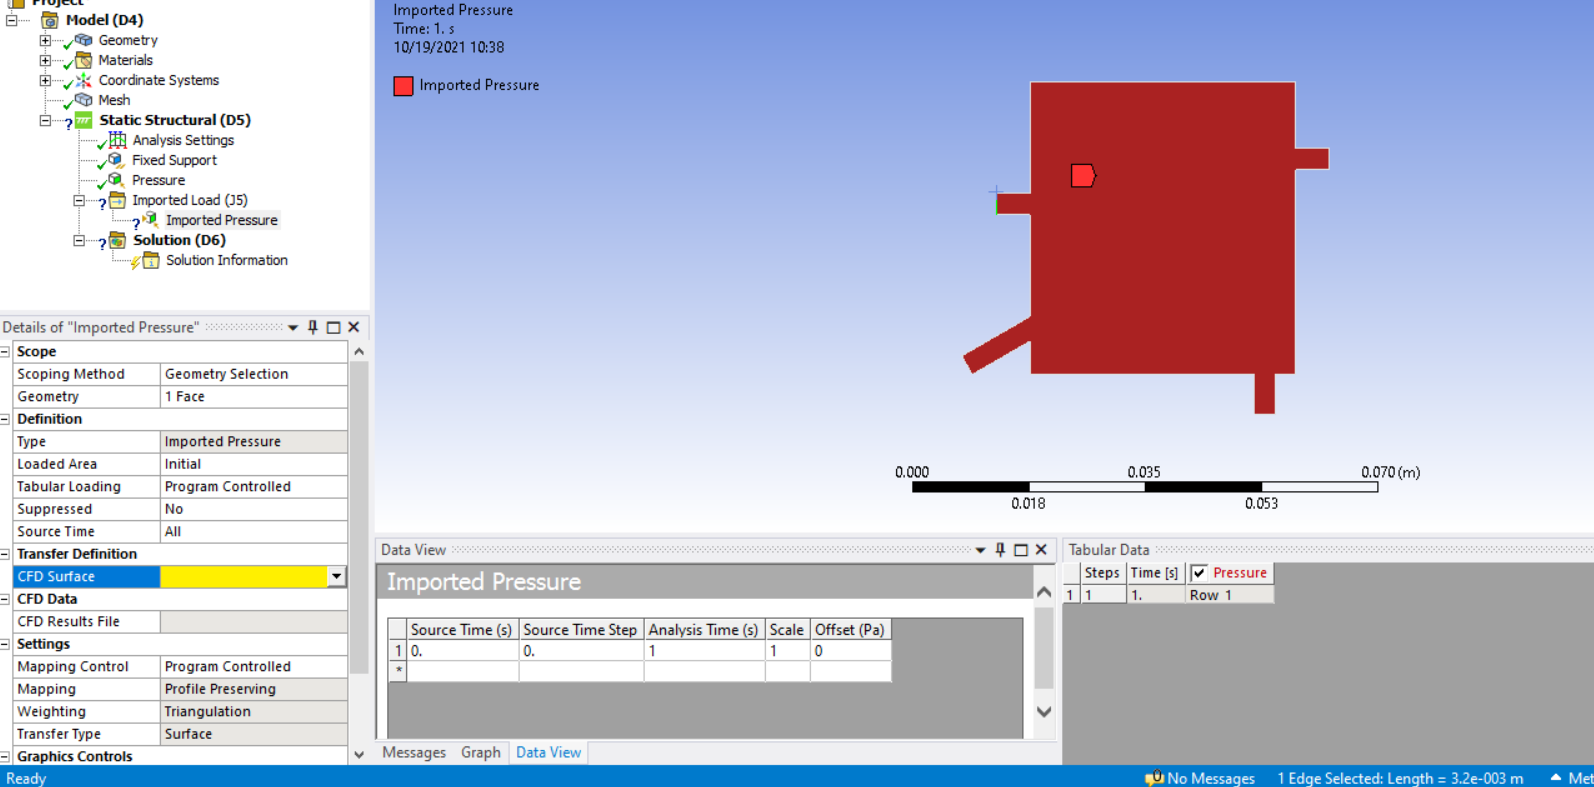Click the Imported Pressure tree icon
1594x787 pixels.
[150, 220]
